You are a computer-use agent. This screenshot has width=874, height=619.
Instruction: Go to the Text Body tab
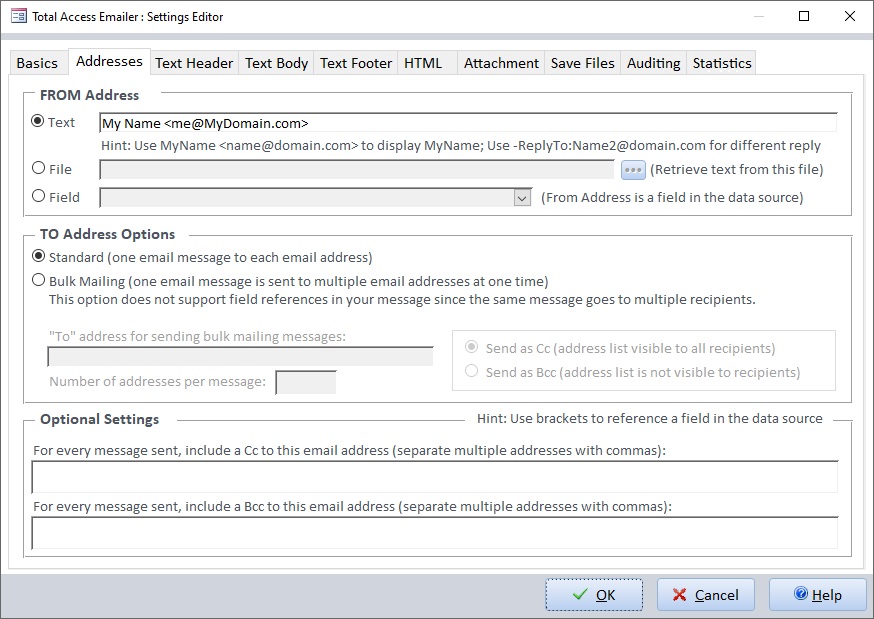tap(276, 63)
